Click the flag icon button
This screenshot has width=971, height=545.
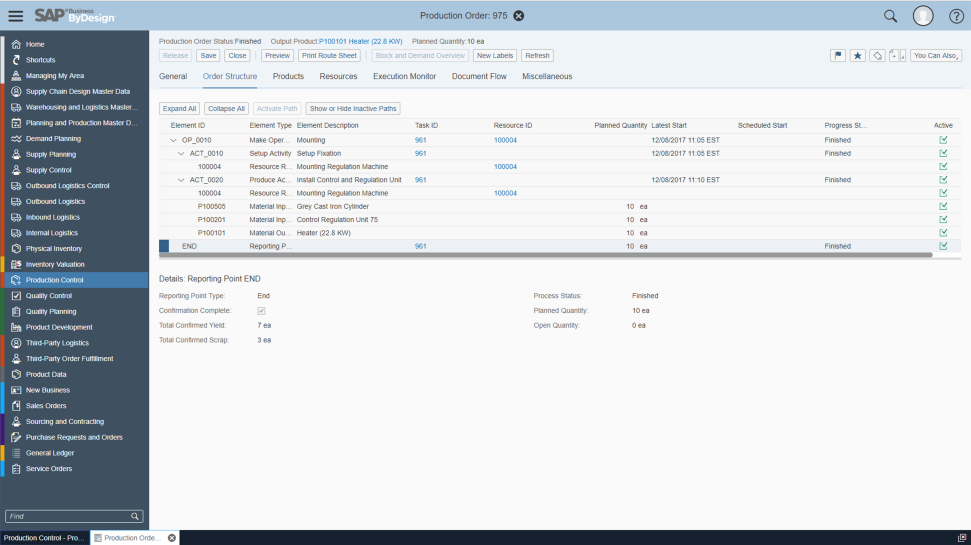tap(838, 56)
